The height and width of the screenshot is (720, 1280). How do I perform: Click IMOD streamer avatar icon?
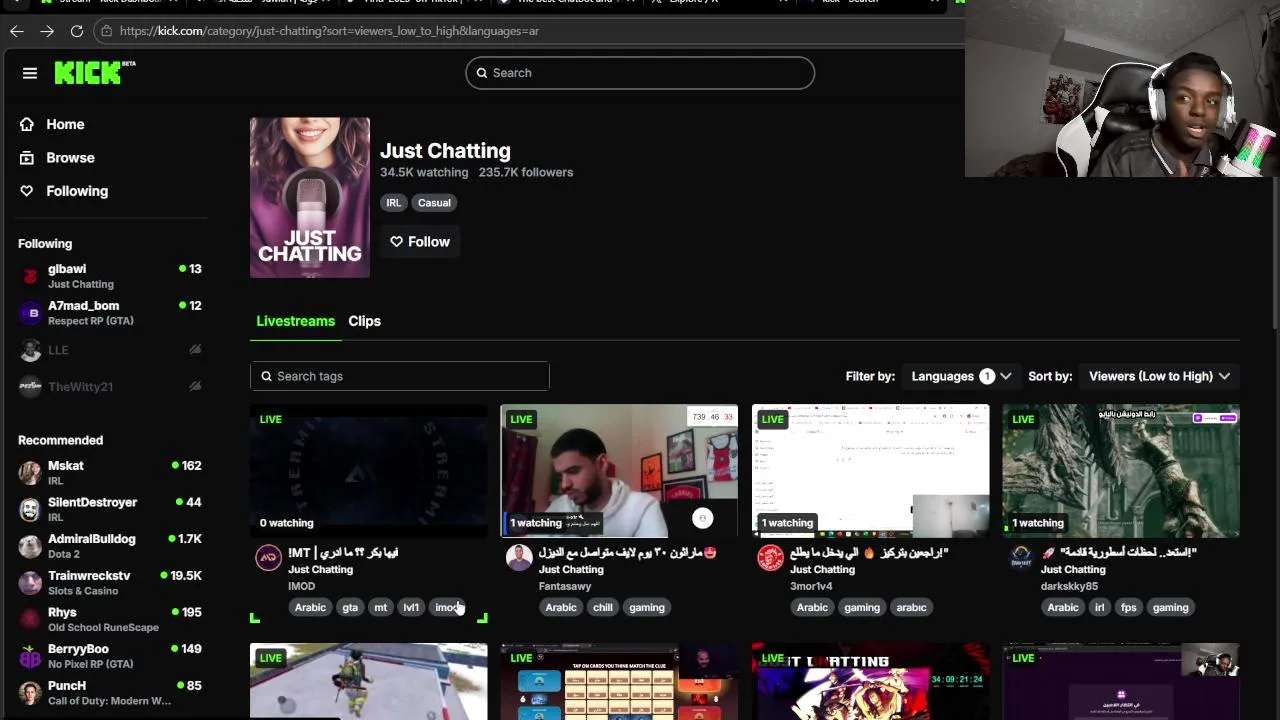(x=268, y=558)
